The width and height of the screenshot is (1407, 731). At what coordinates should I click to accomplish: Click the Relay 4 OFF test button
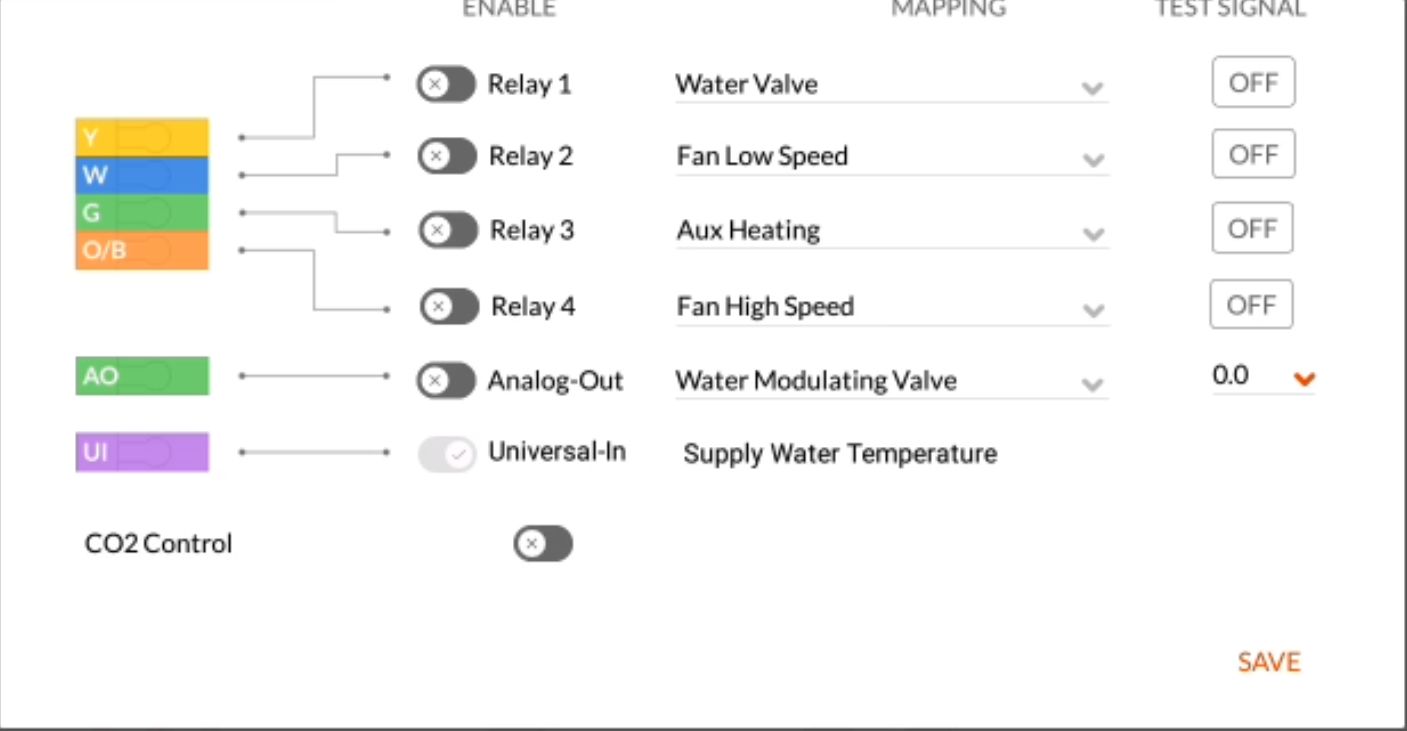pos(1251,304)
